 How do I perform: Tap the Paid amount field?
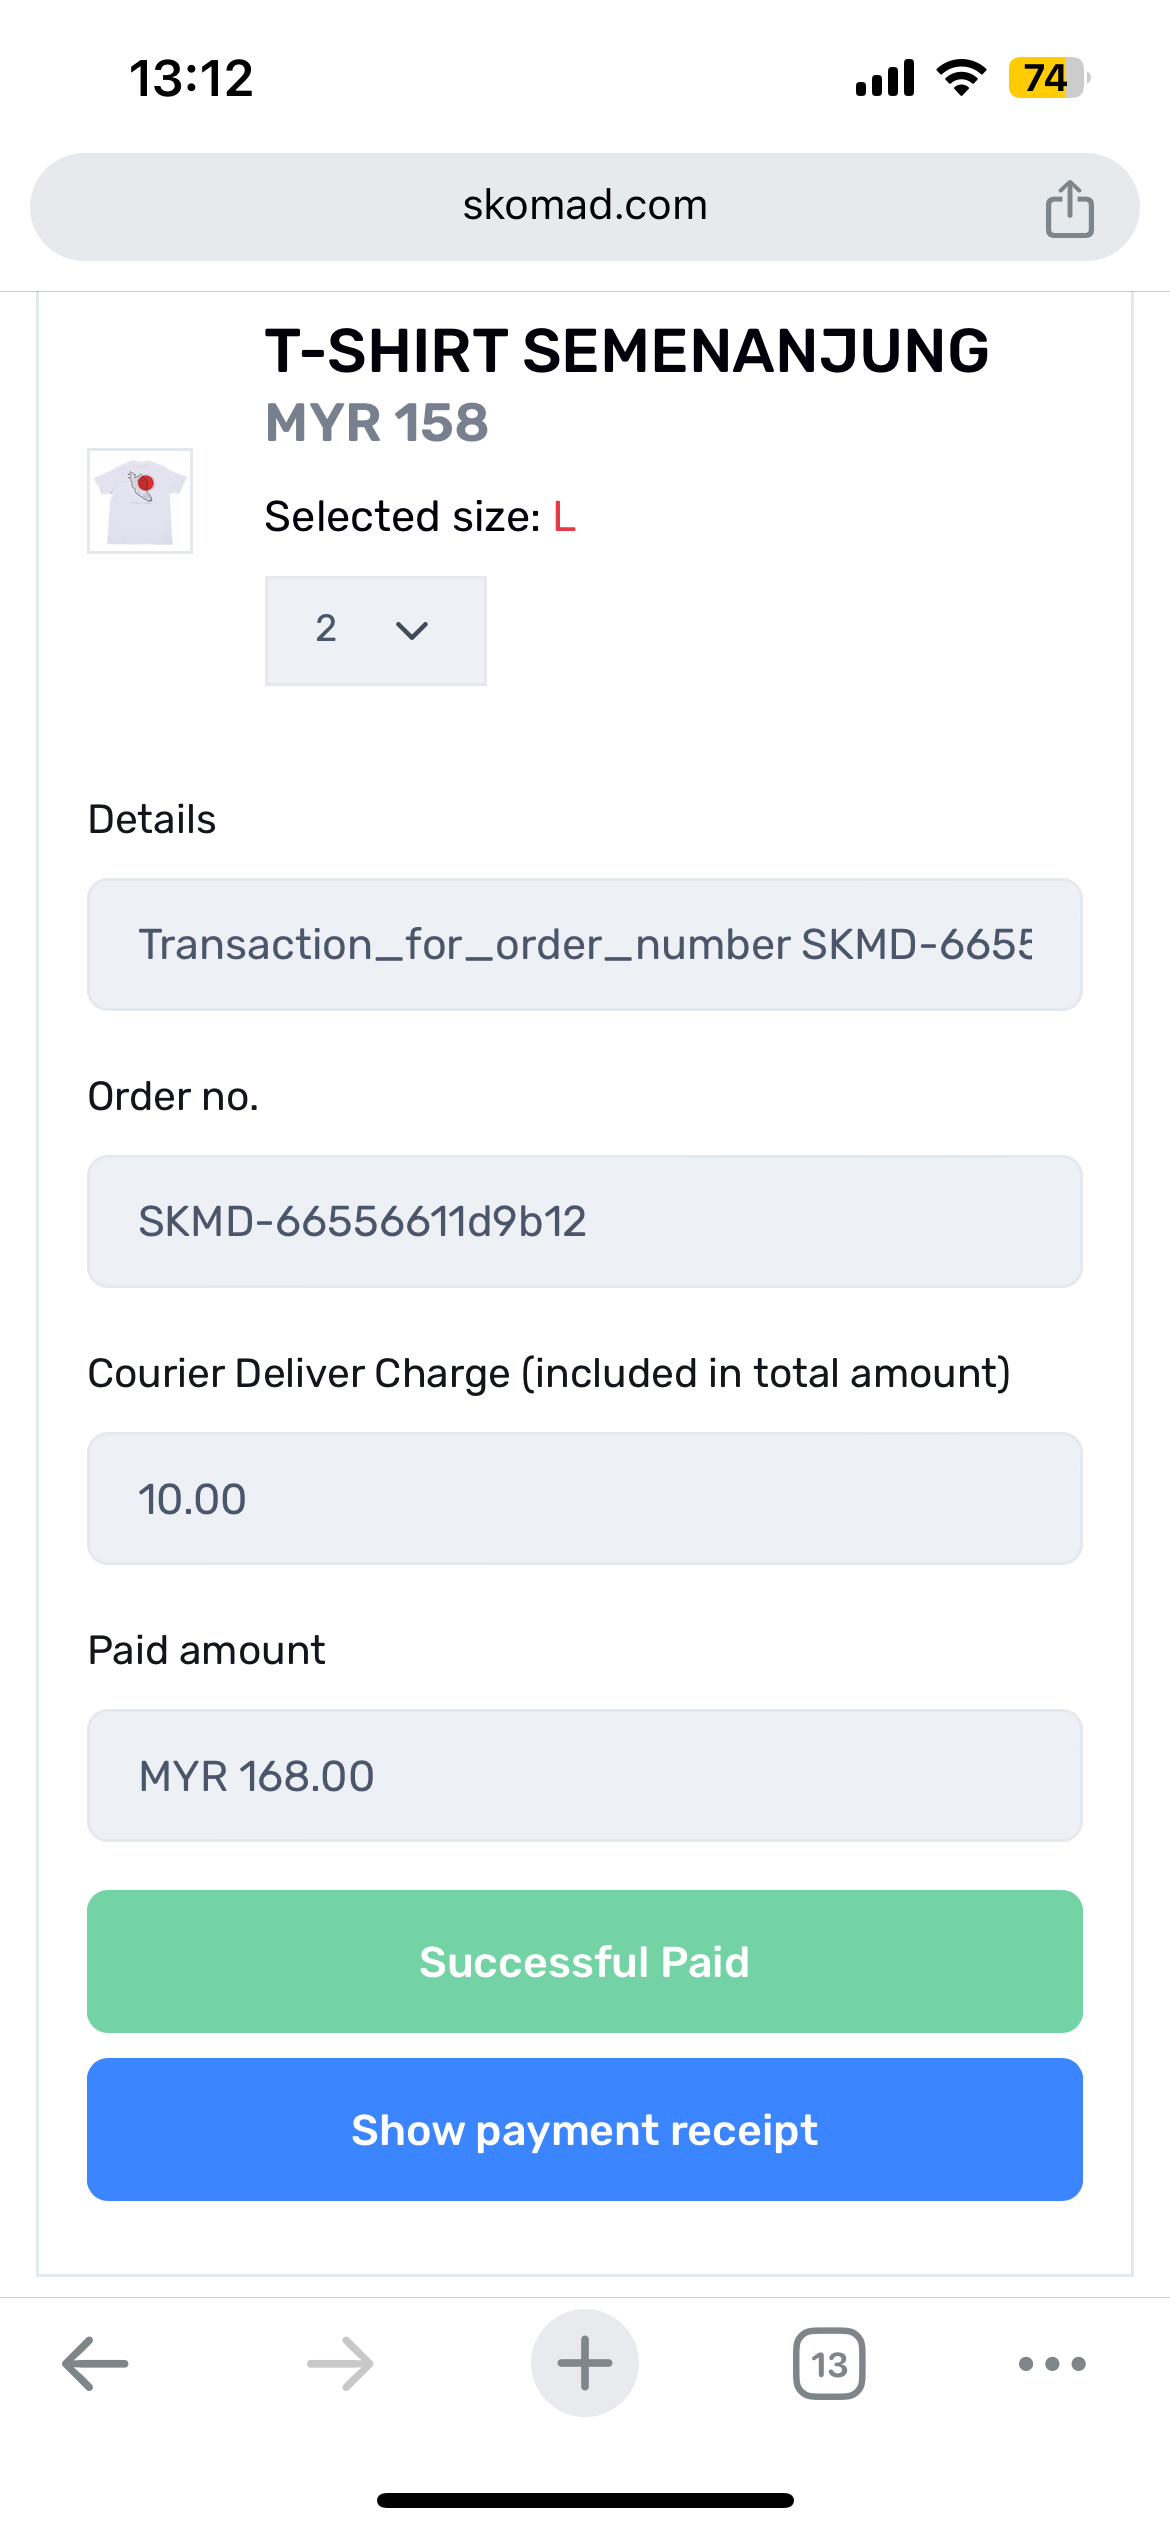pos(585,1775)
